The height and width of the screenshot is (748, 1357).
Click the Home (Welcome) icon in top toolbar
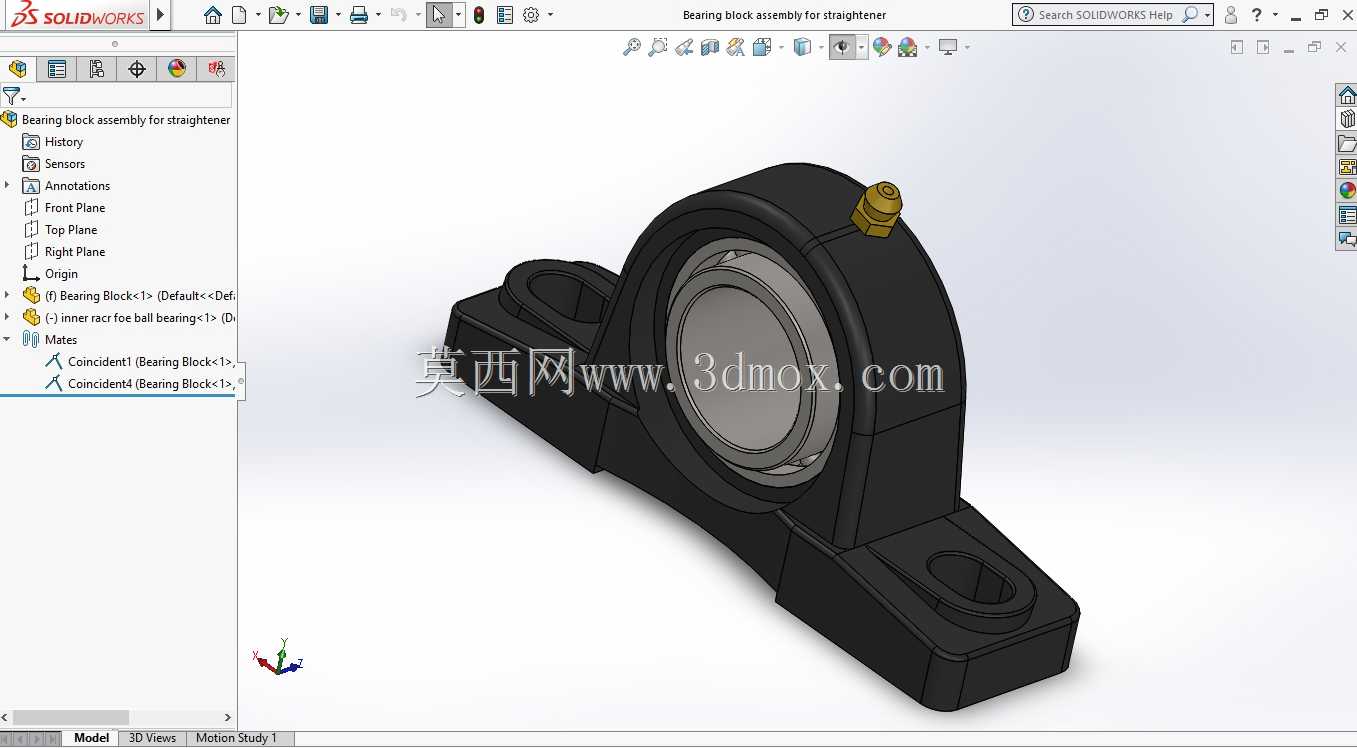click(212, 15)
